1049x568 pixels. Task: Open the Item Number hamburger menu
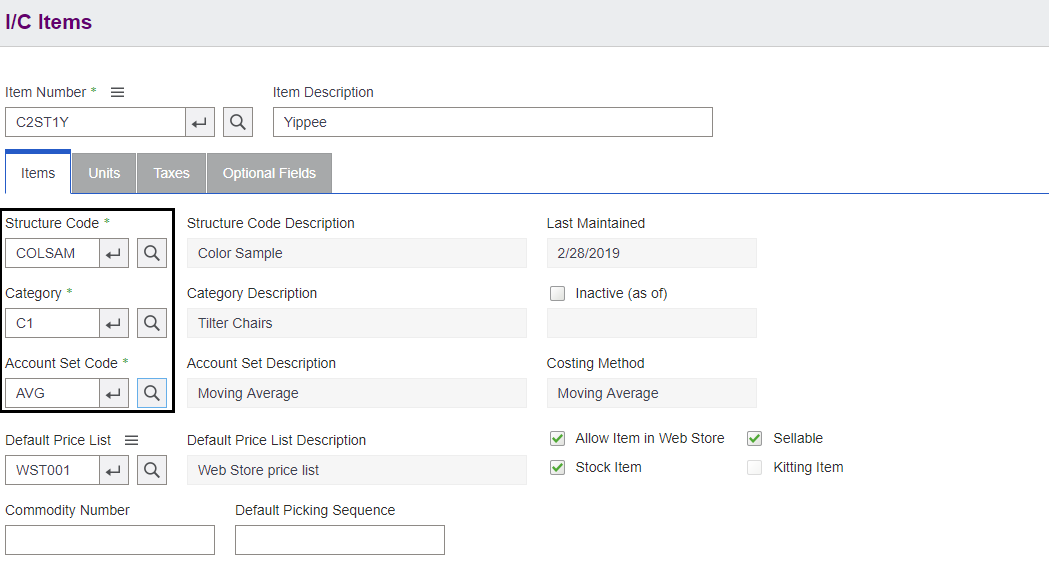tap(117, 92)
